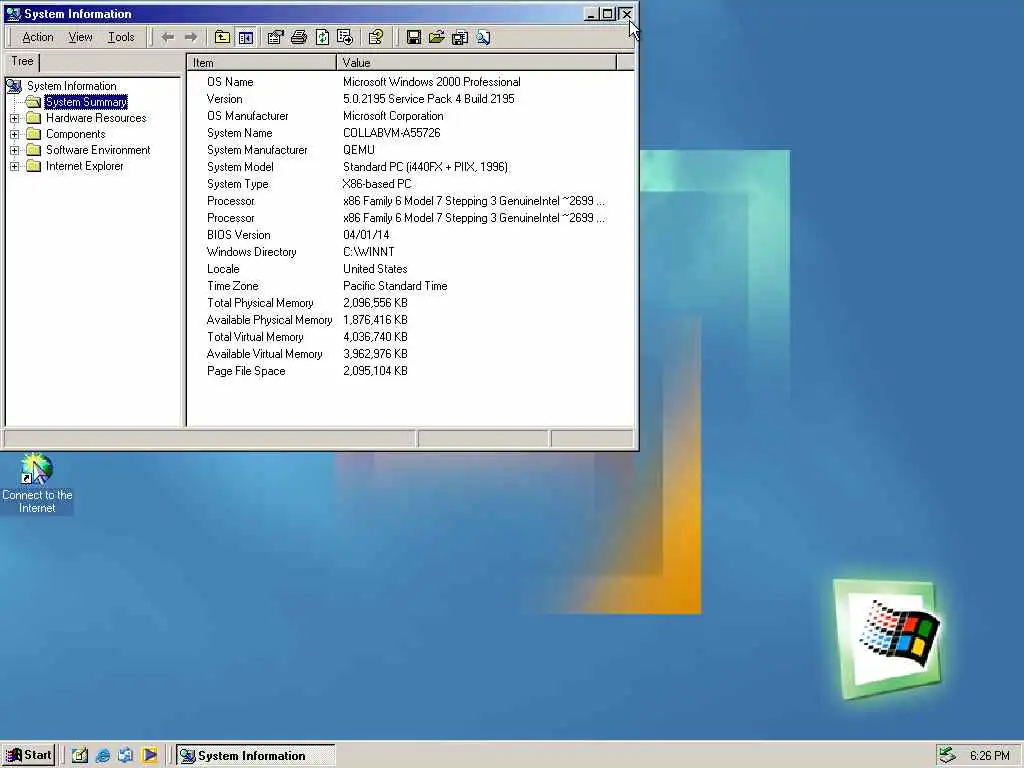
Task: Click the Export List toolbar icon
Action: [345, 37]
